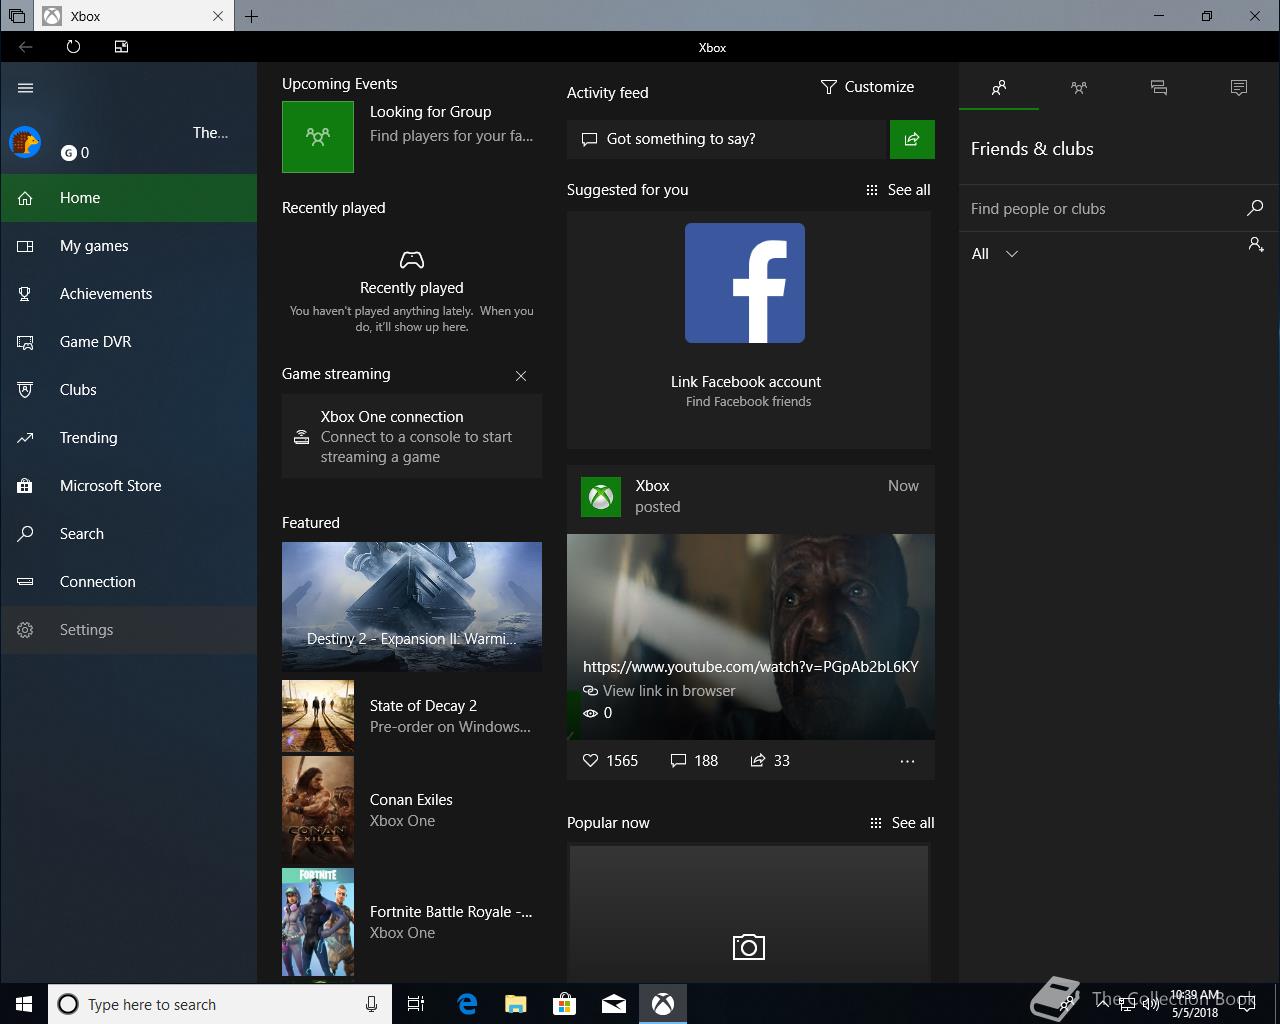
Task: Click the Got something to say field
Action: pyautogui.click(x=728, y=139)
